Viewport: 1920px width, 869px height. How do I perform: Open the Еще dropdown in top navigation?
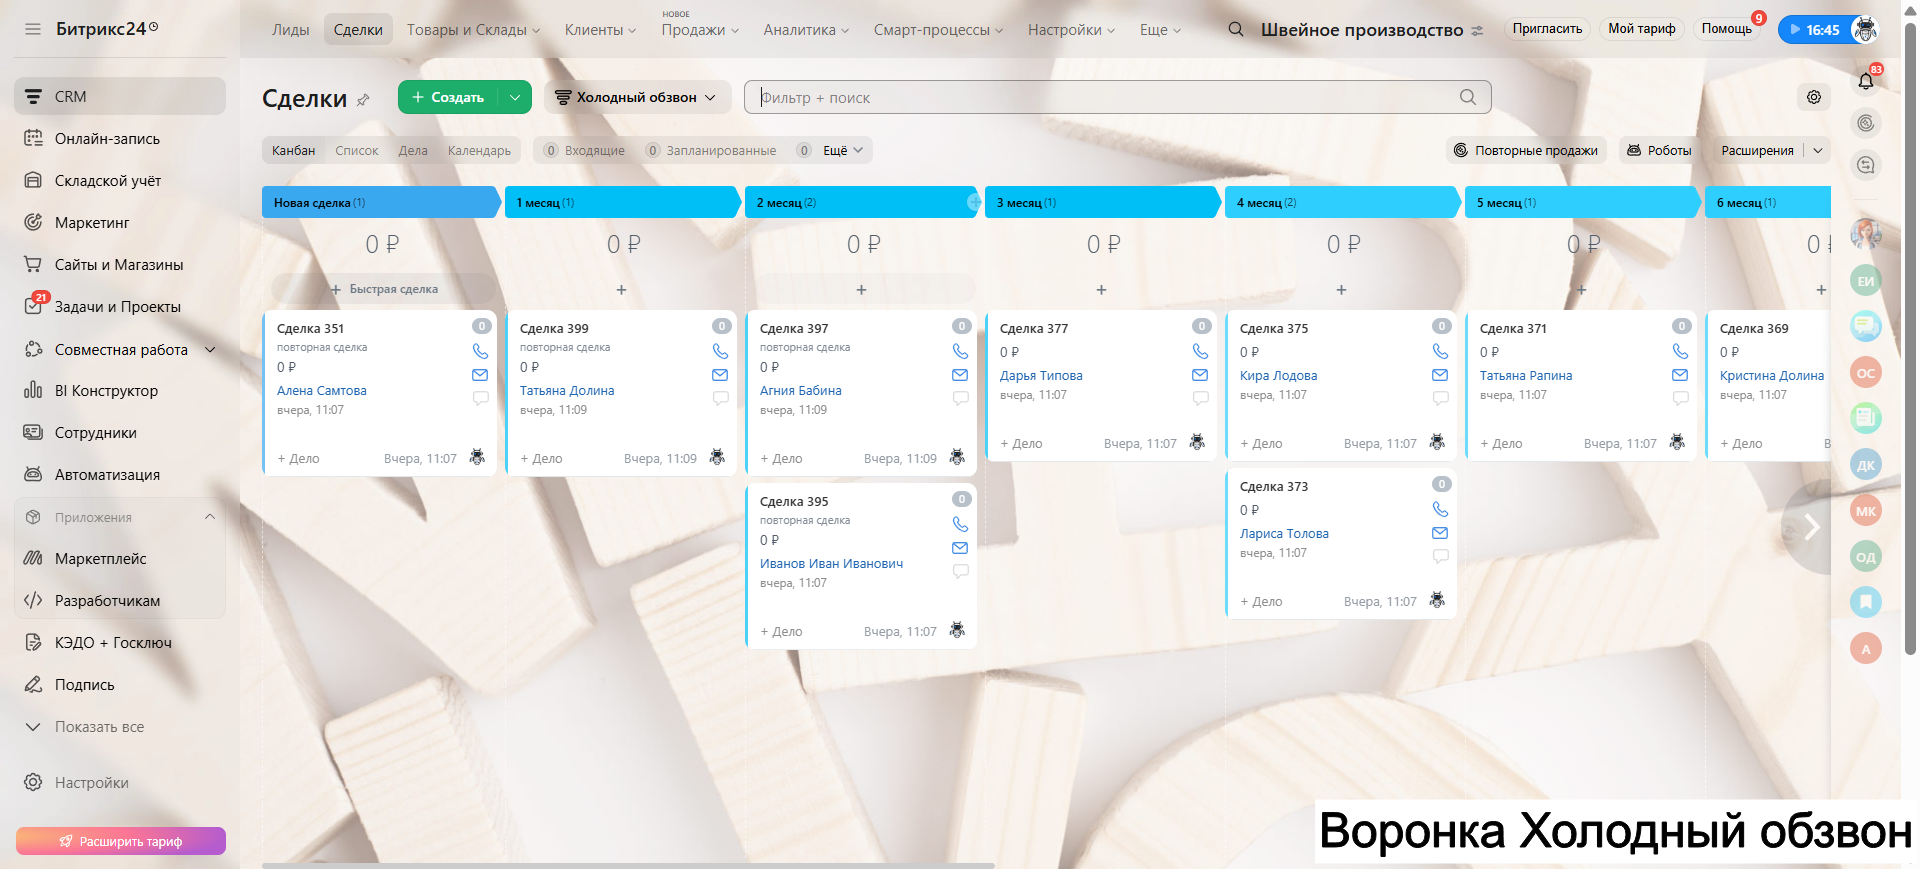point(1160,30)
